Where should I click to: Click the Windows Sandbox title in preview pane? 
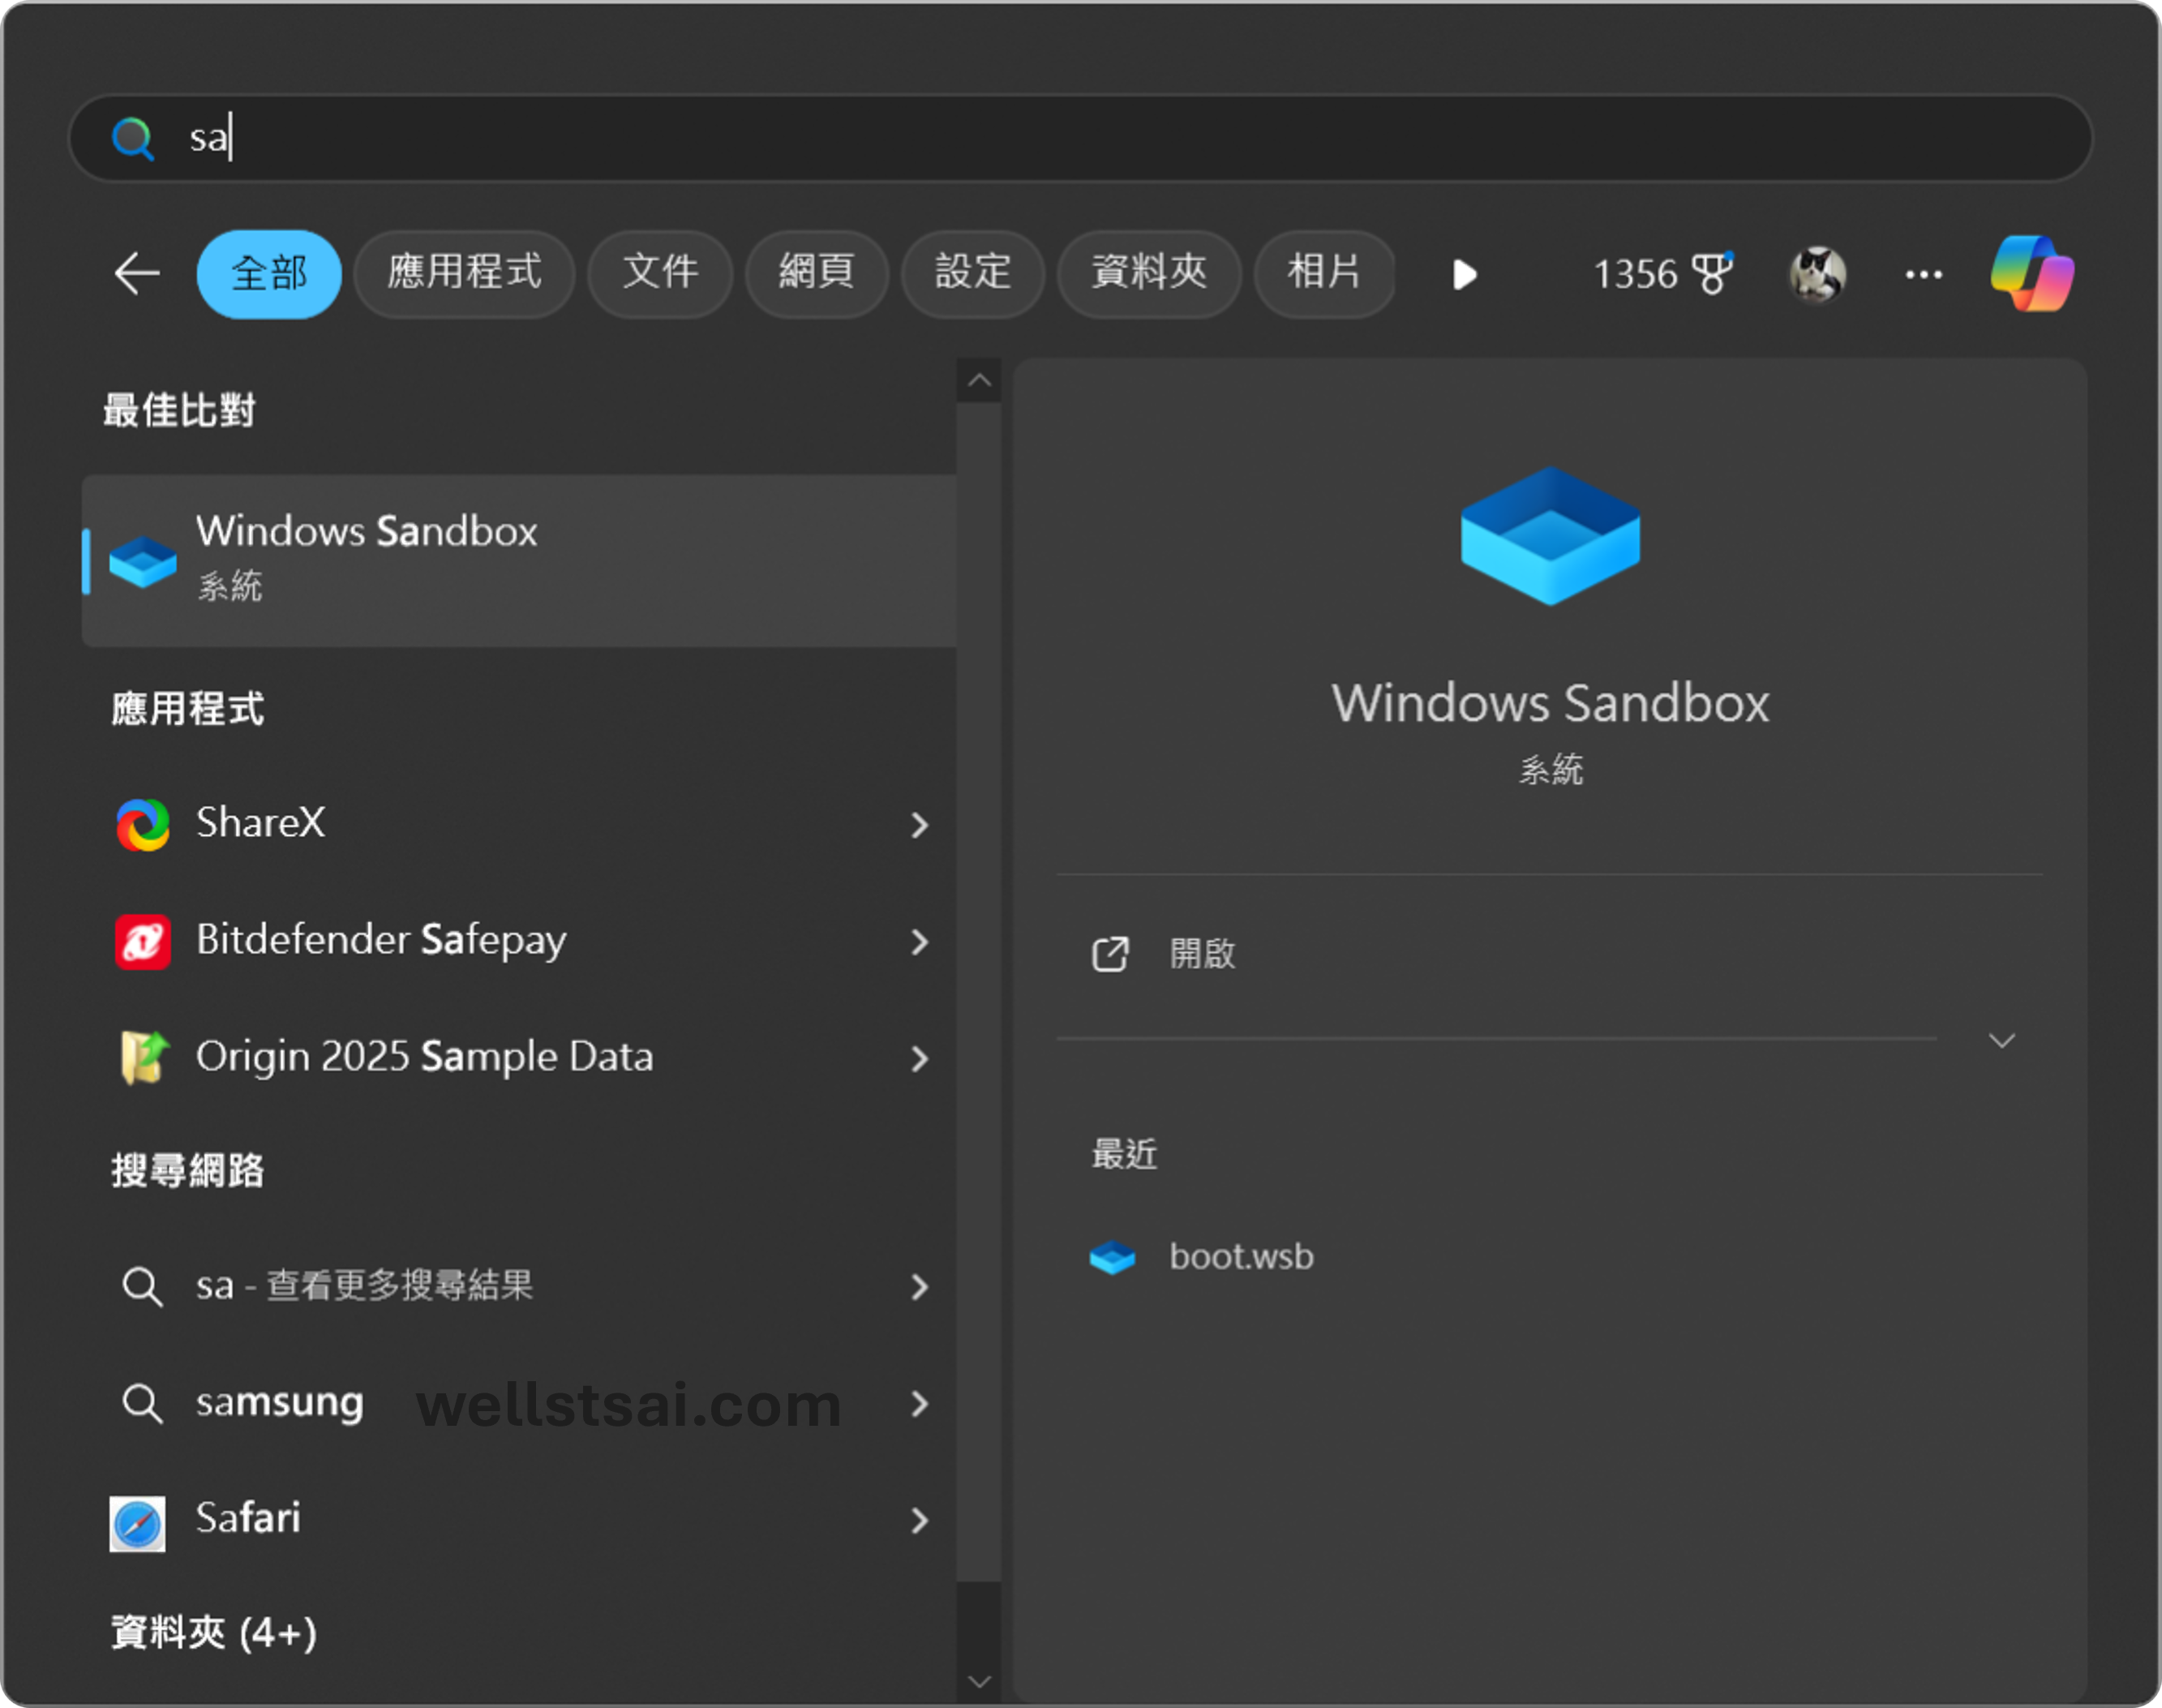[x=1550, y=703]
